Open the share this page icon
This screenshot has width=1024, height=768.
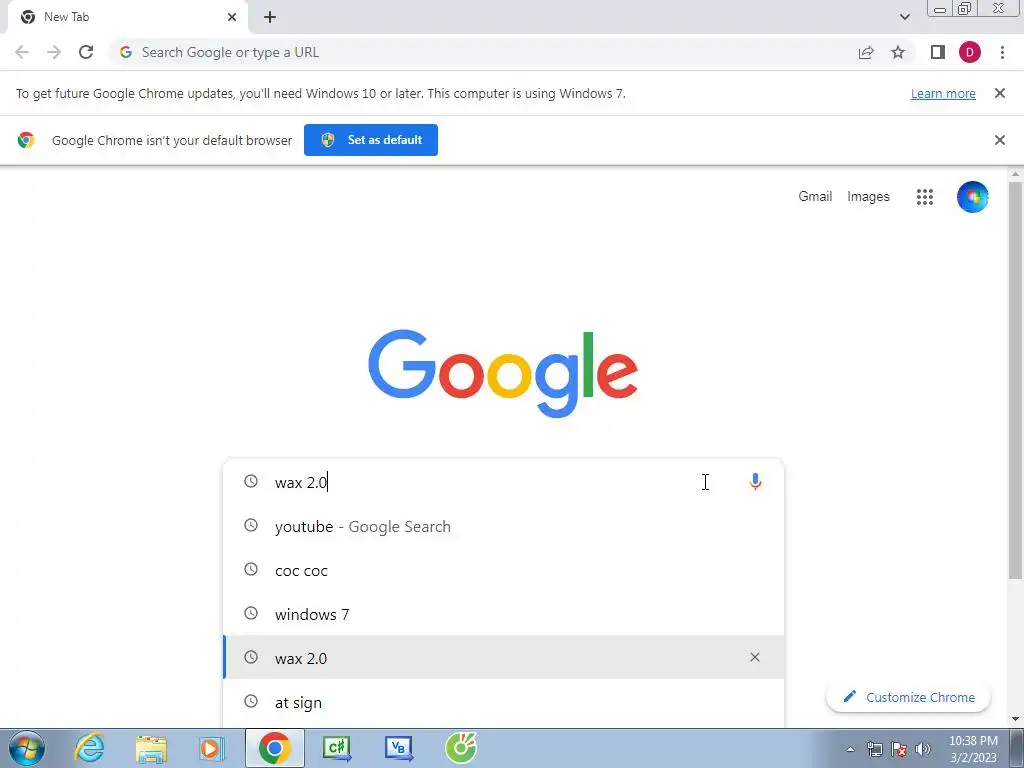(x=866, y=52)
